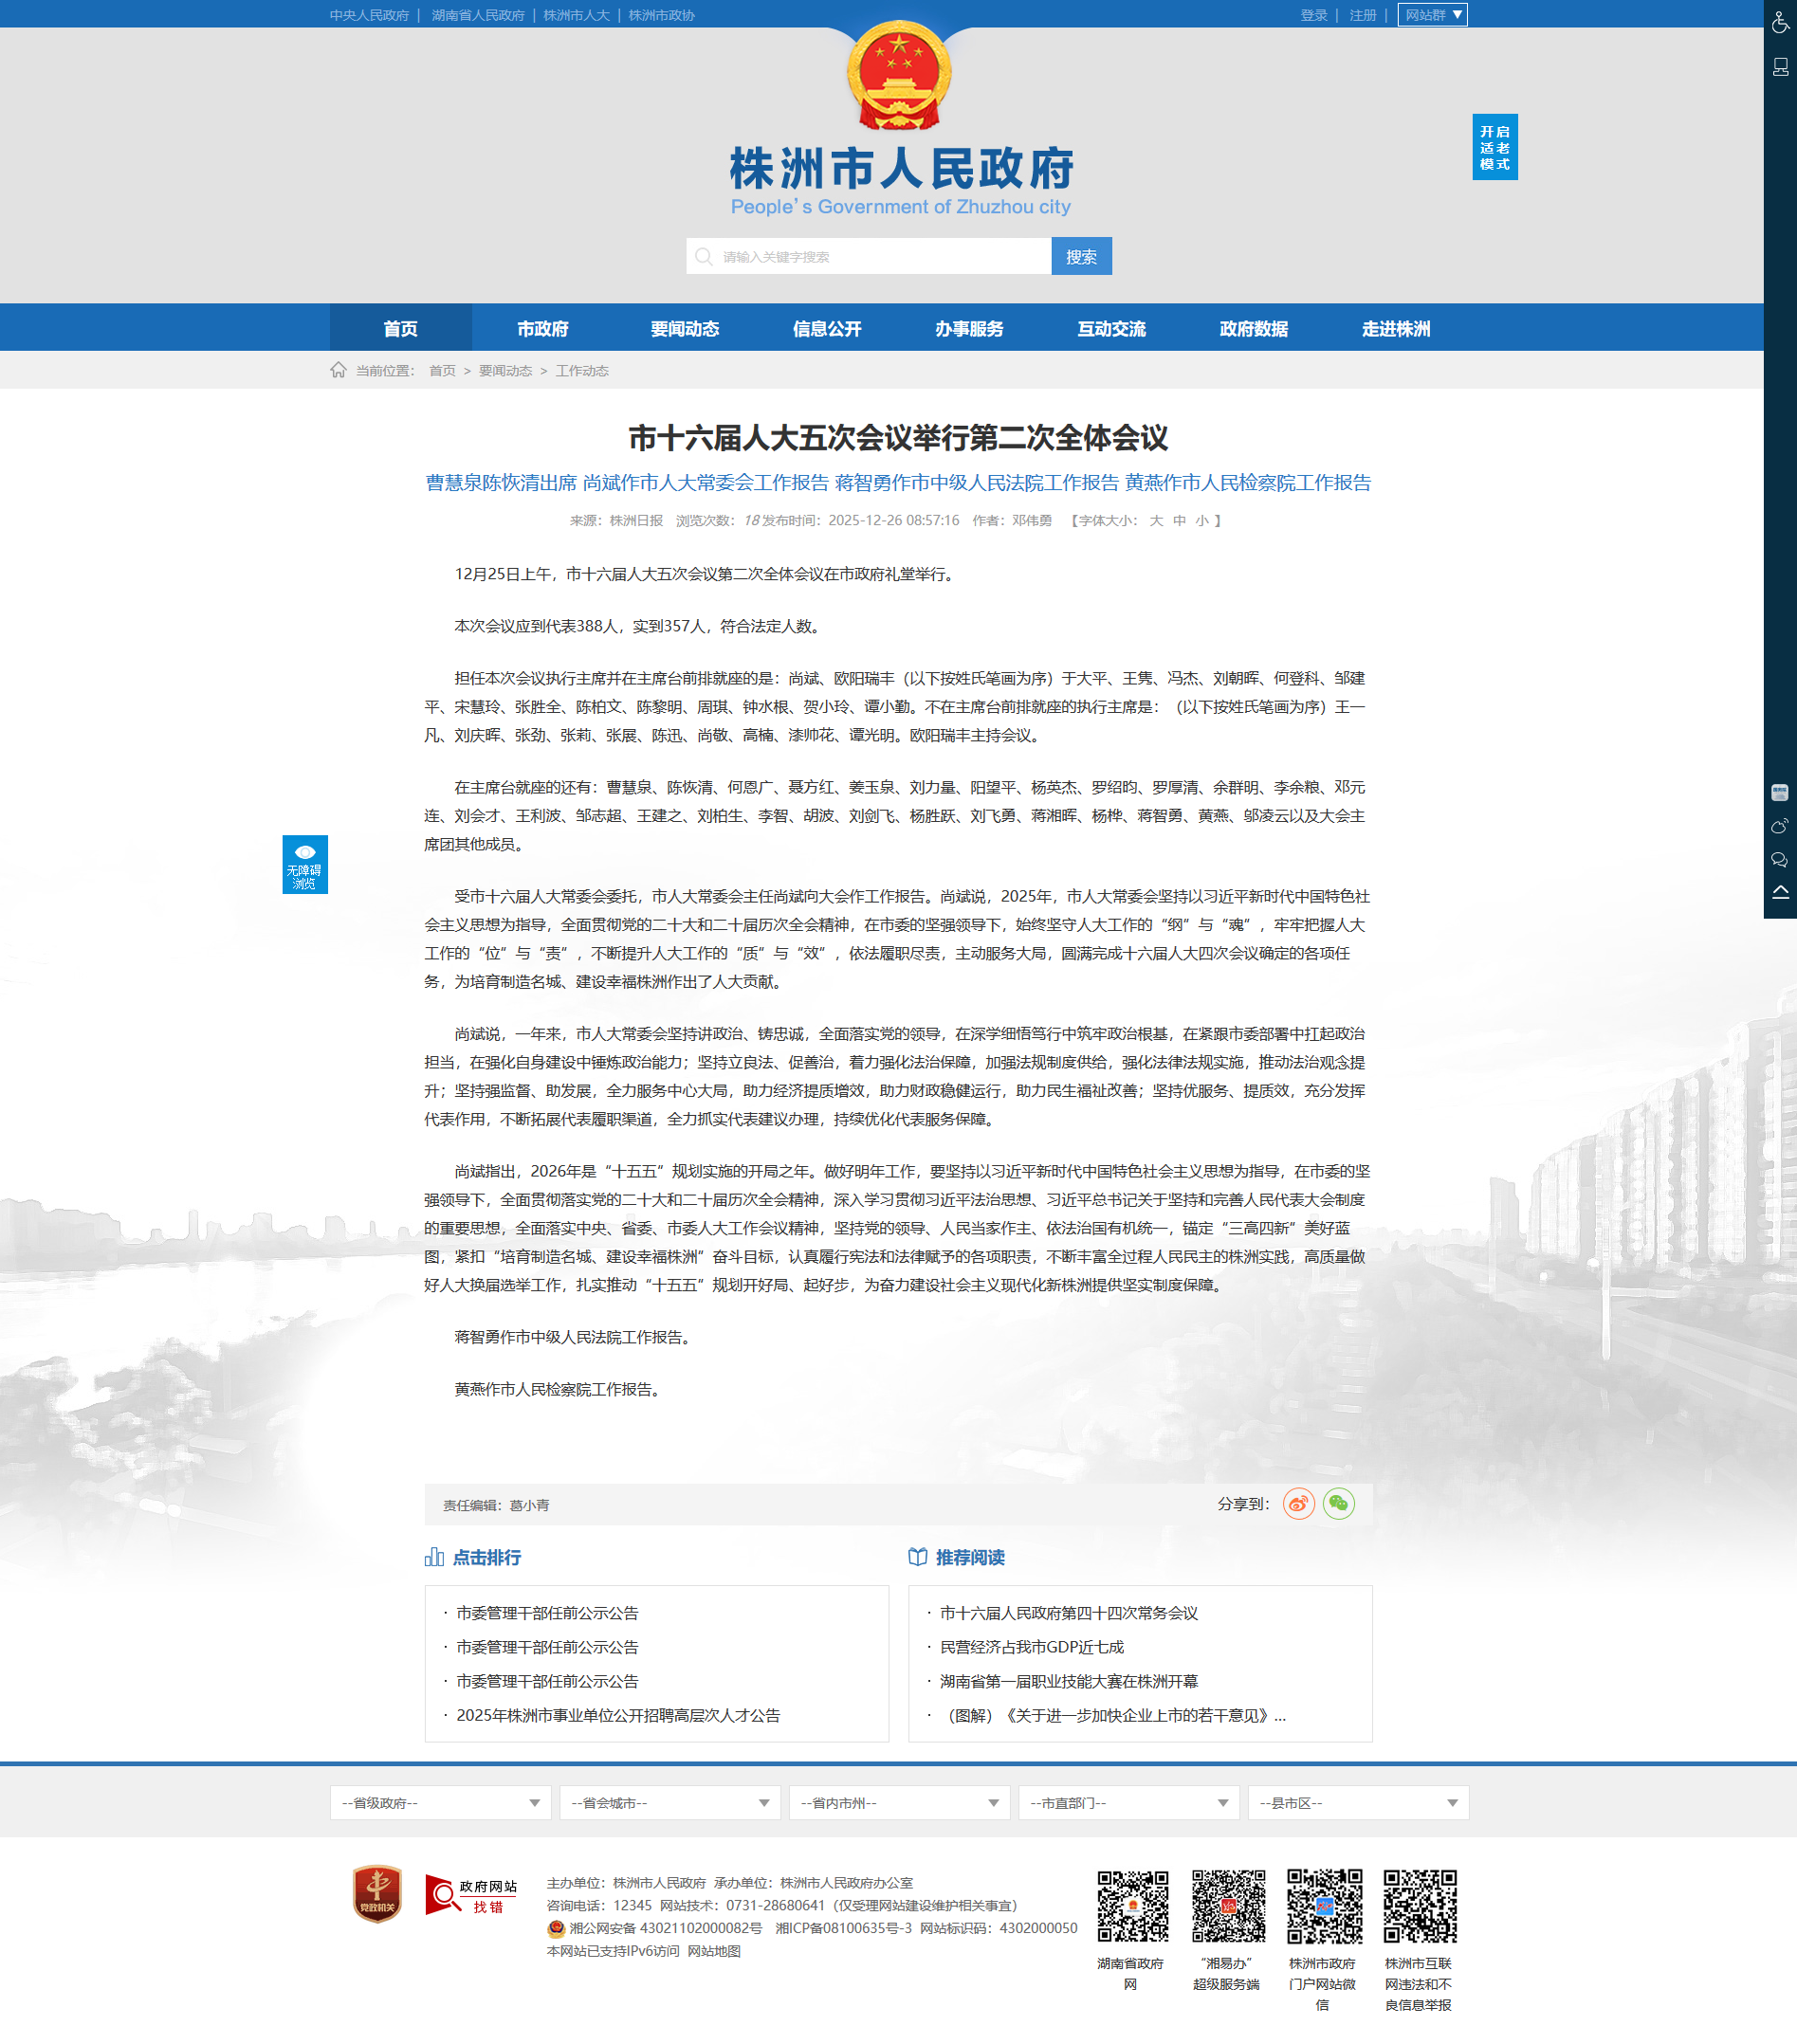Screen dimensions: 1797x2044
Task: Toggle the 无障碍浏览 accessible browsing button
Action: pyautogui.click(x=304, y=864)
